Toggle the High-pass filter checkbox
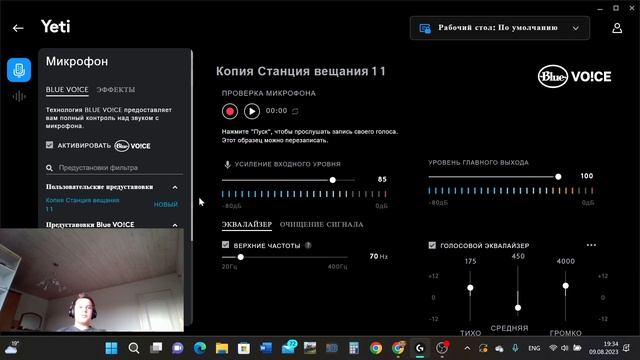640x360 pixels. [225, 244]
